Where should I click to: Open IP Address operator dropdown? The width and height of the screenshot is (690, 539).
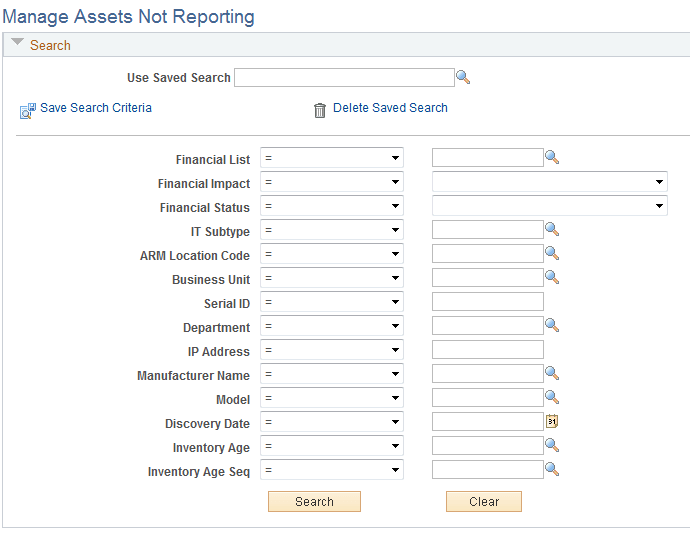coord(332,350)
